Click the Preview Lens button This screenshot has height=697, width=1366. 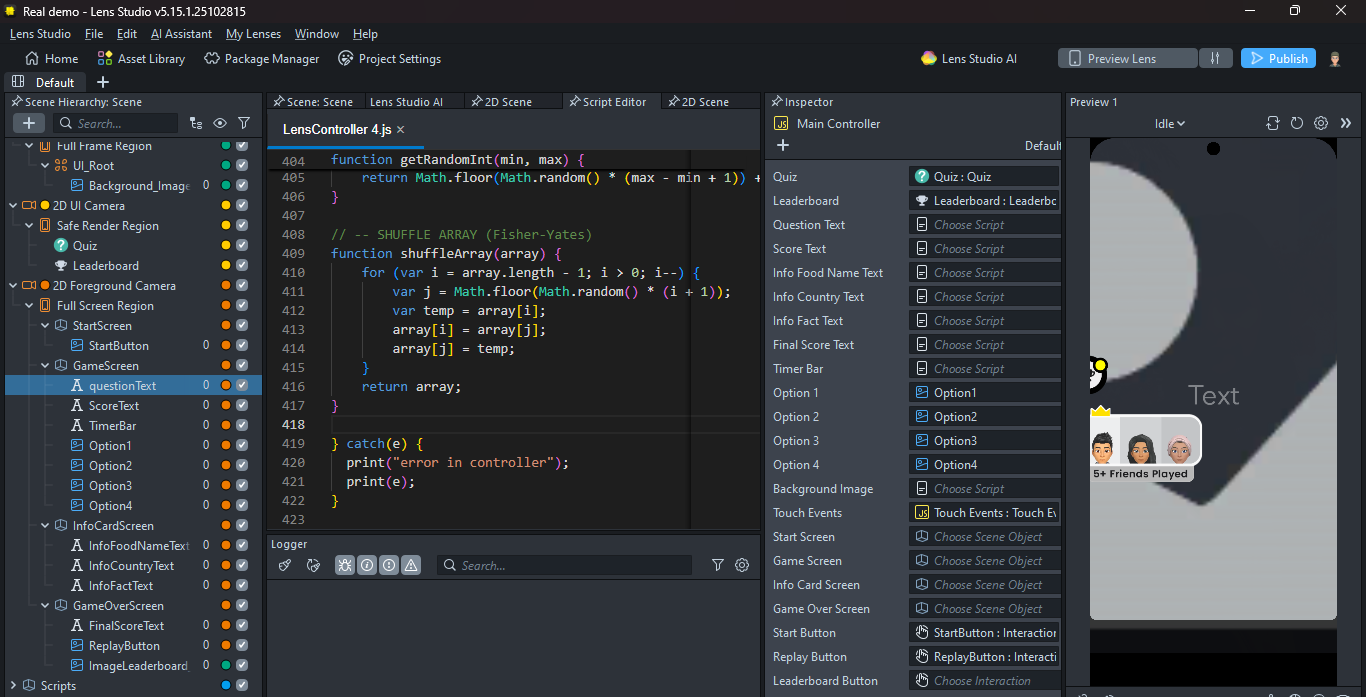click(x=1127, y=58)
